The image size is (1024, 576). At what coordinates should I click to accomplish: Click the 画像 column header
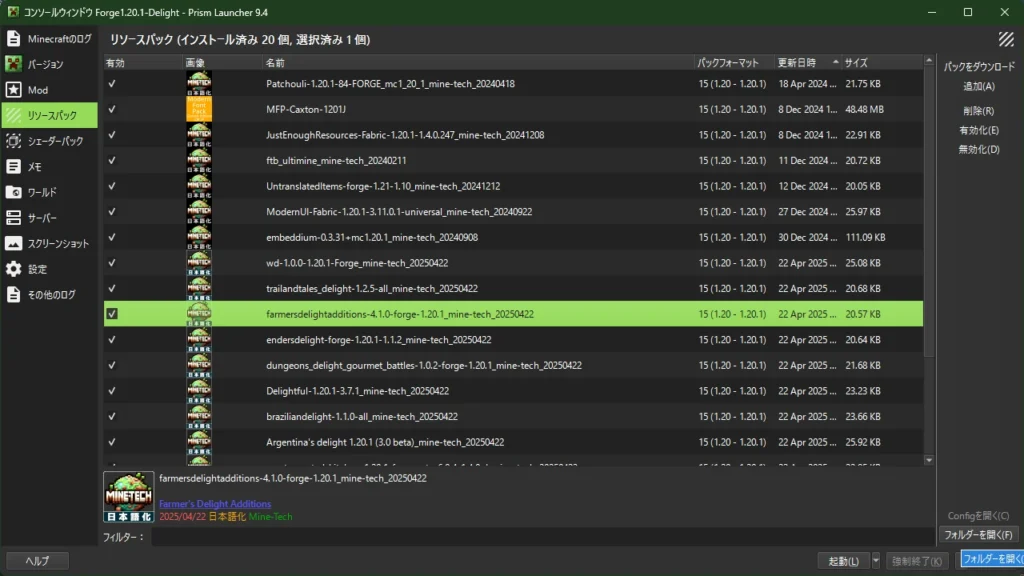(222, 63)
